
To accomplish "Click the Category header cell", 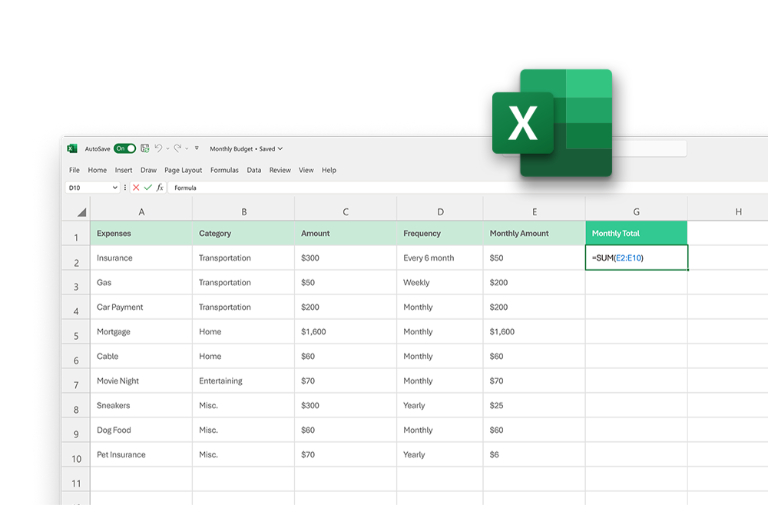I will [243, 233].
